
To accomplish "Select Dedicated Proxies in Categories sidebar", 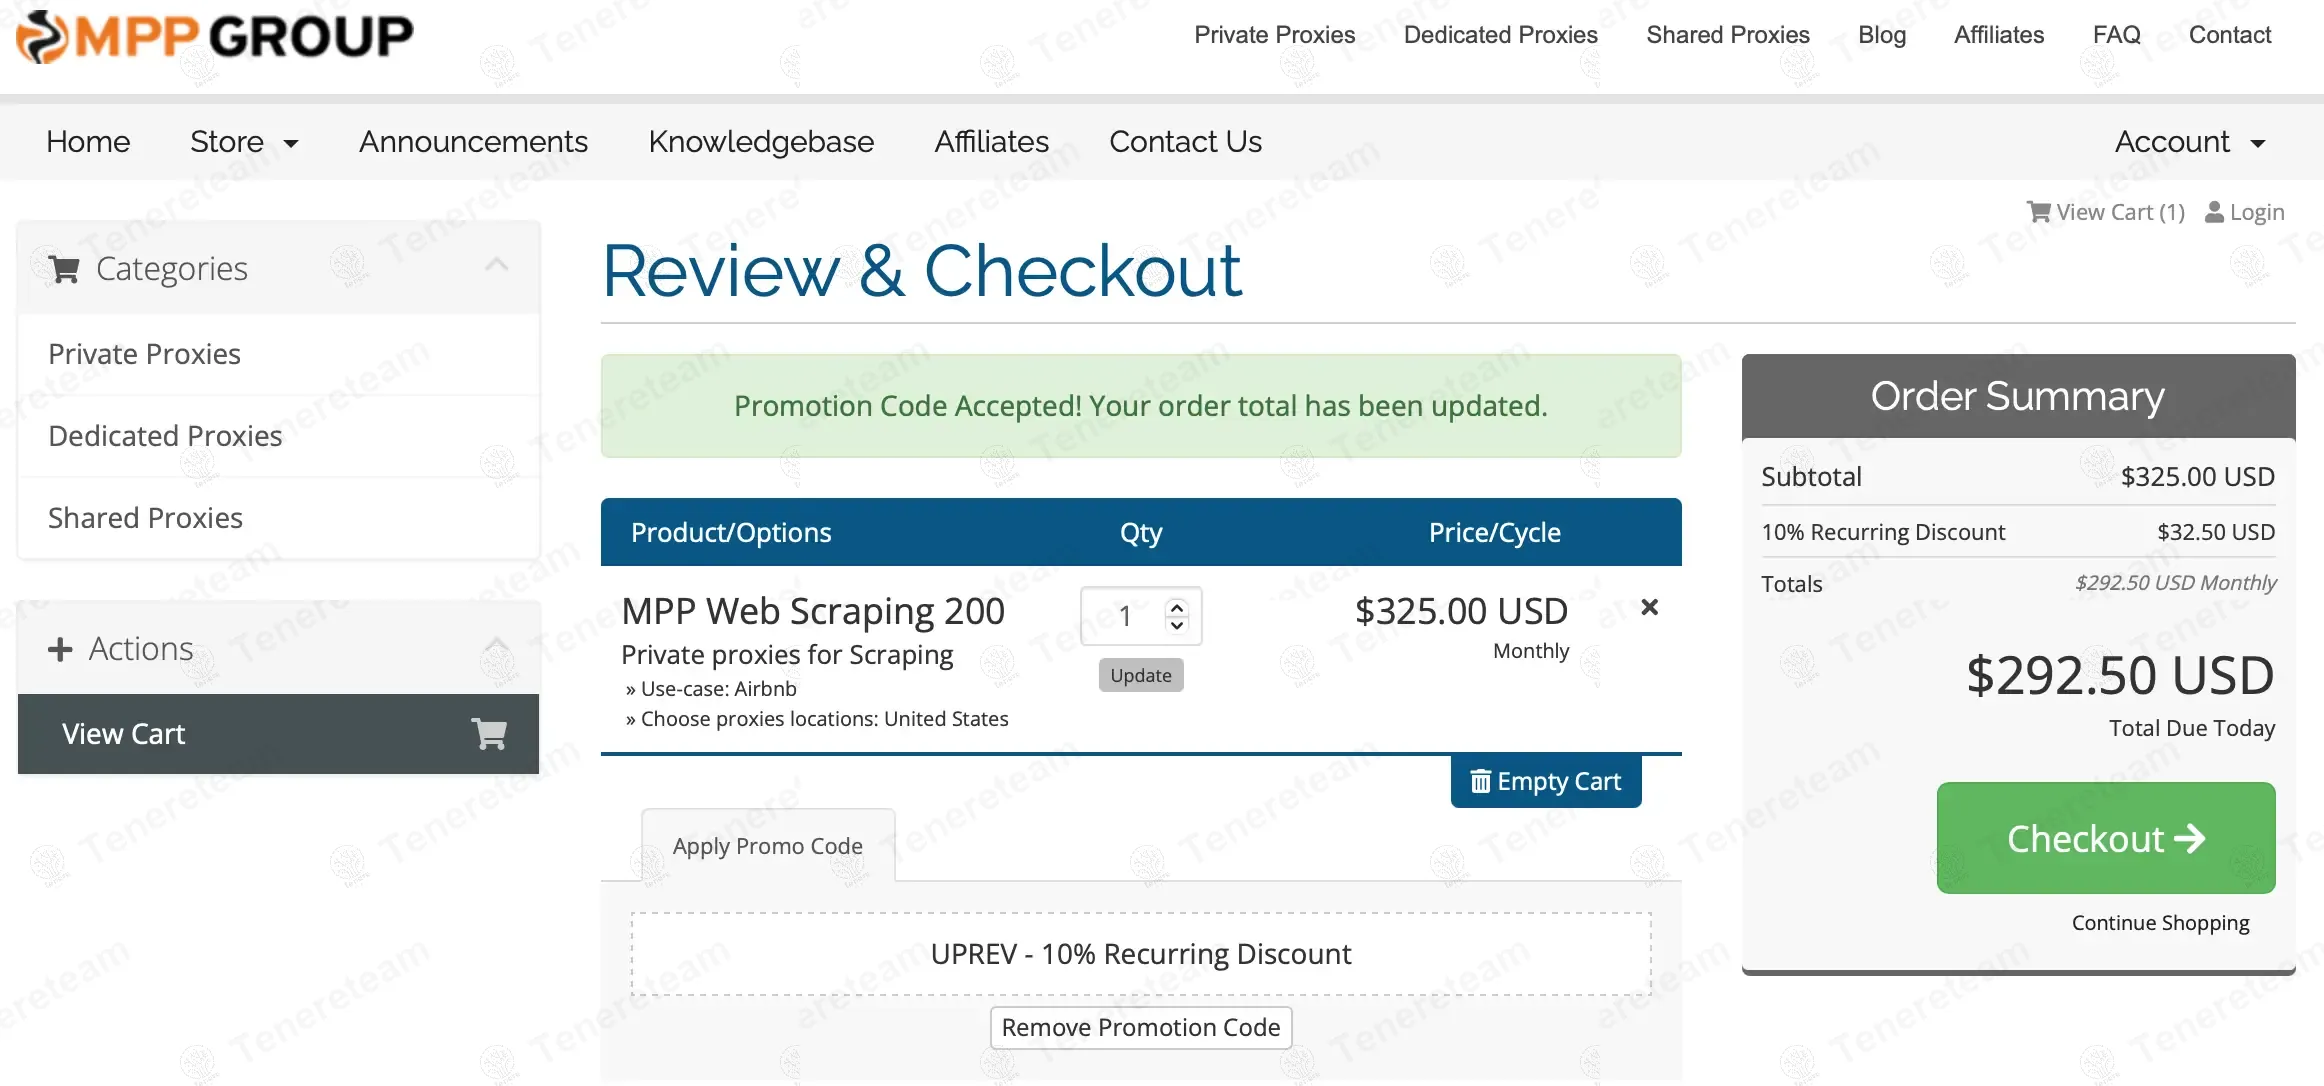I will coord(278,436).
